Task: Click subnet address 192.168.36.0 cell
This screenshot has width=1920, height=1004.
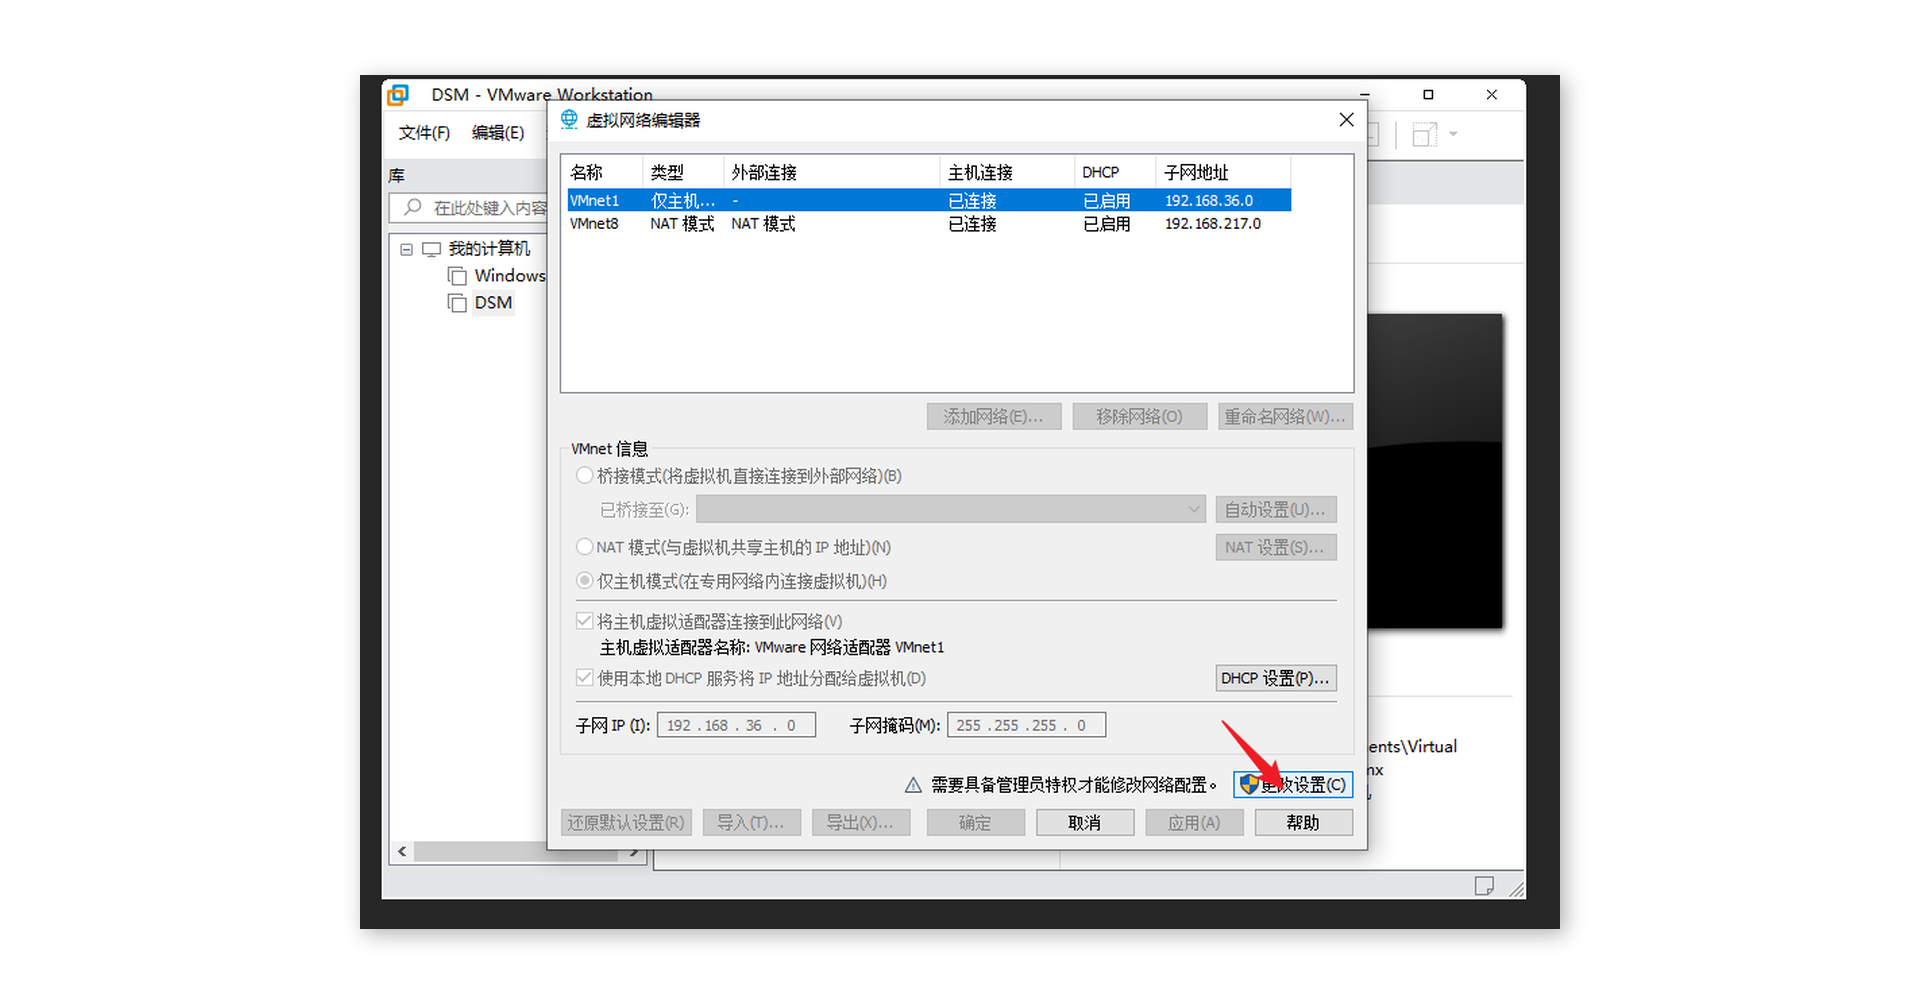Action: pos(1208,201)
